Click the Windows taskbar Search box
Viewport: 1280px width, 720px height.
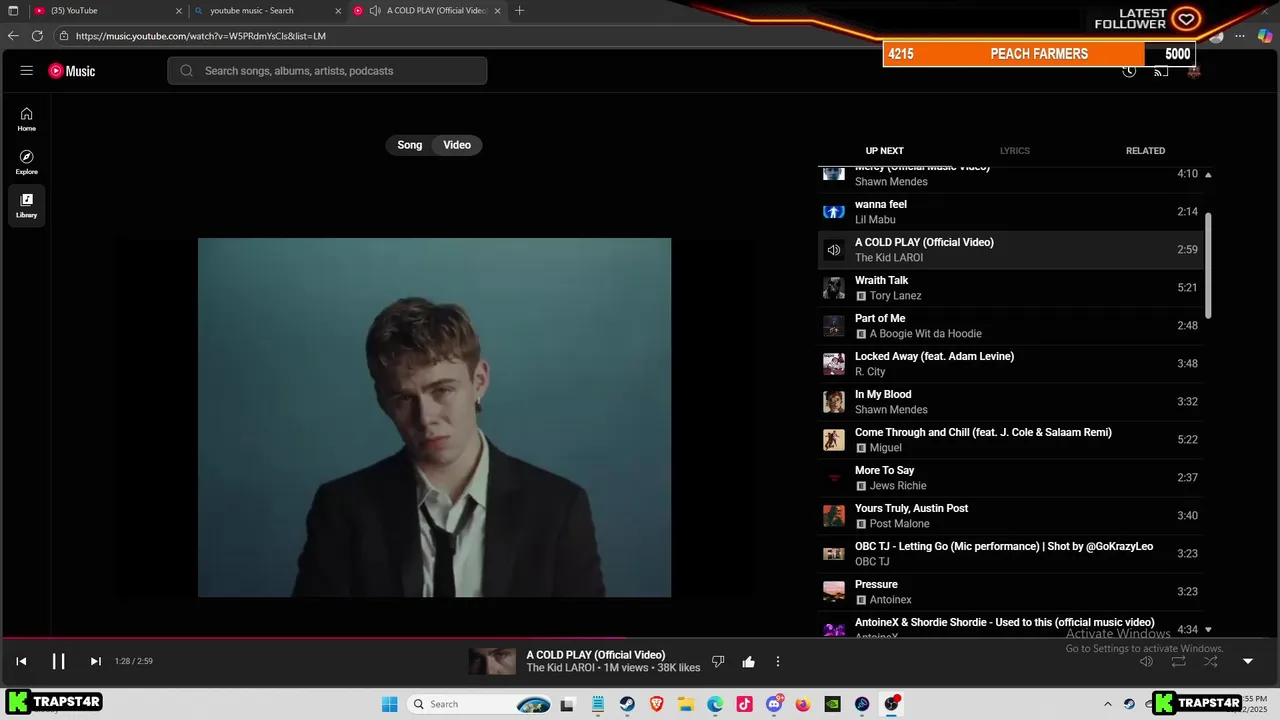tap(480, 704)
